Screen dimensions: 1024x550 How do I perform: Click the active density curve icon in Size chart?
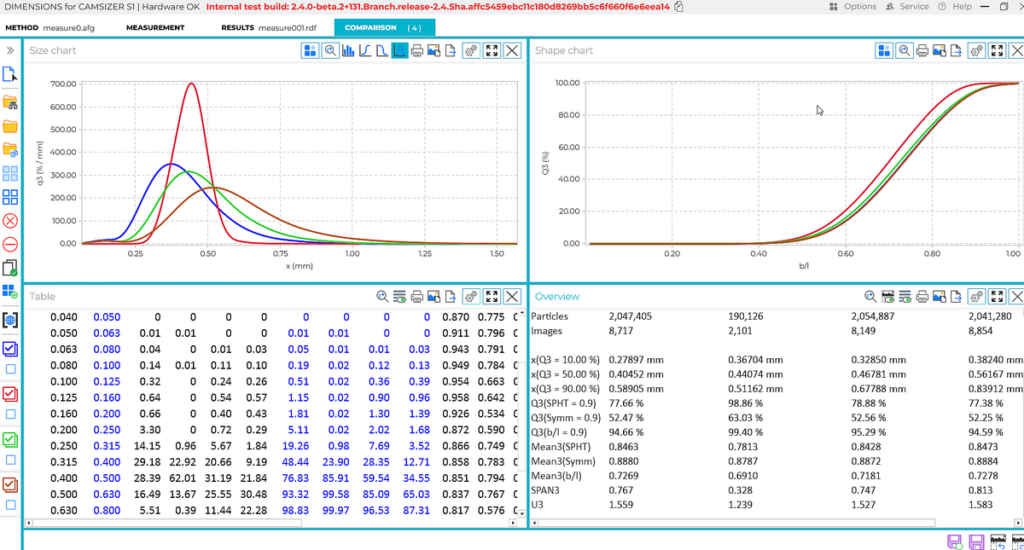tap(400, 50)
